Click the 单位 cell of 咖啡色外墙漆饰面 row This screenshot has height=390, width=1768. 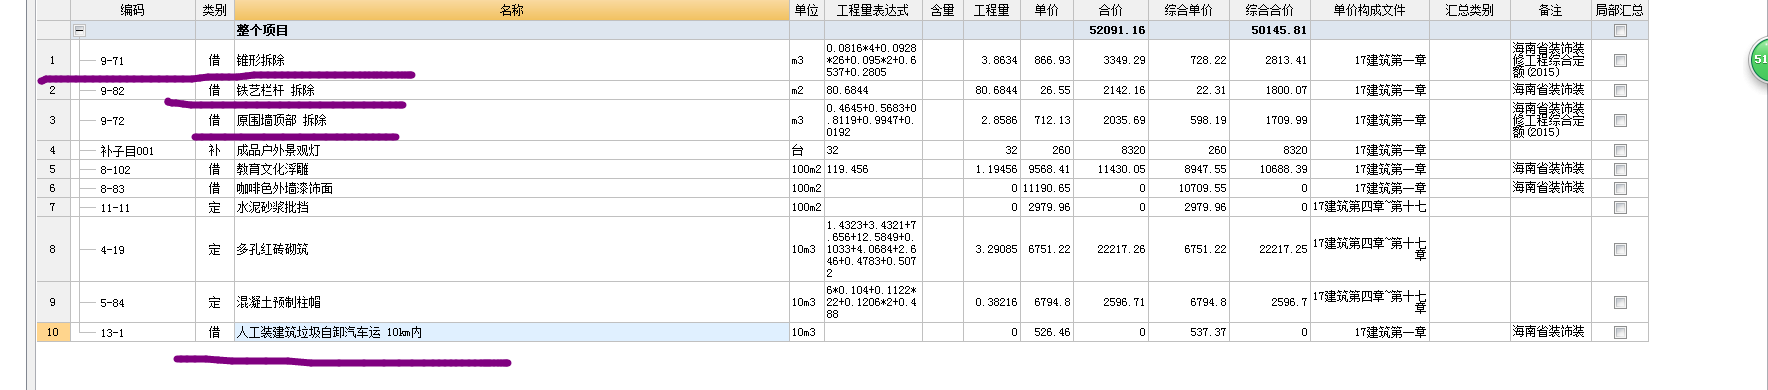[806, 188]
